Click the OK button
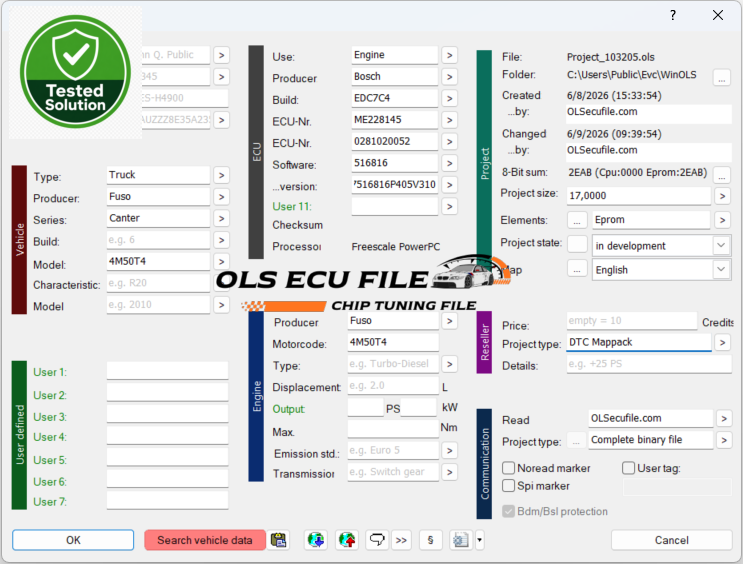The height and width of the screenshot is (564, 743). (x=73, y=540)
